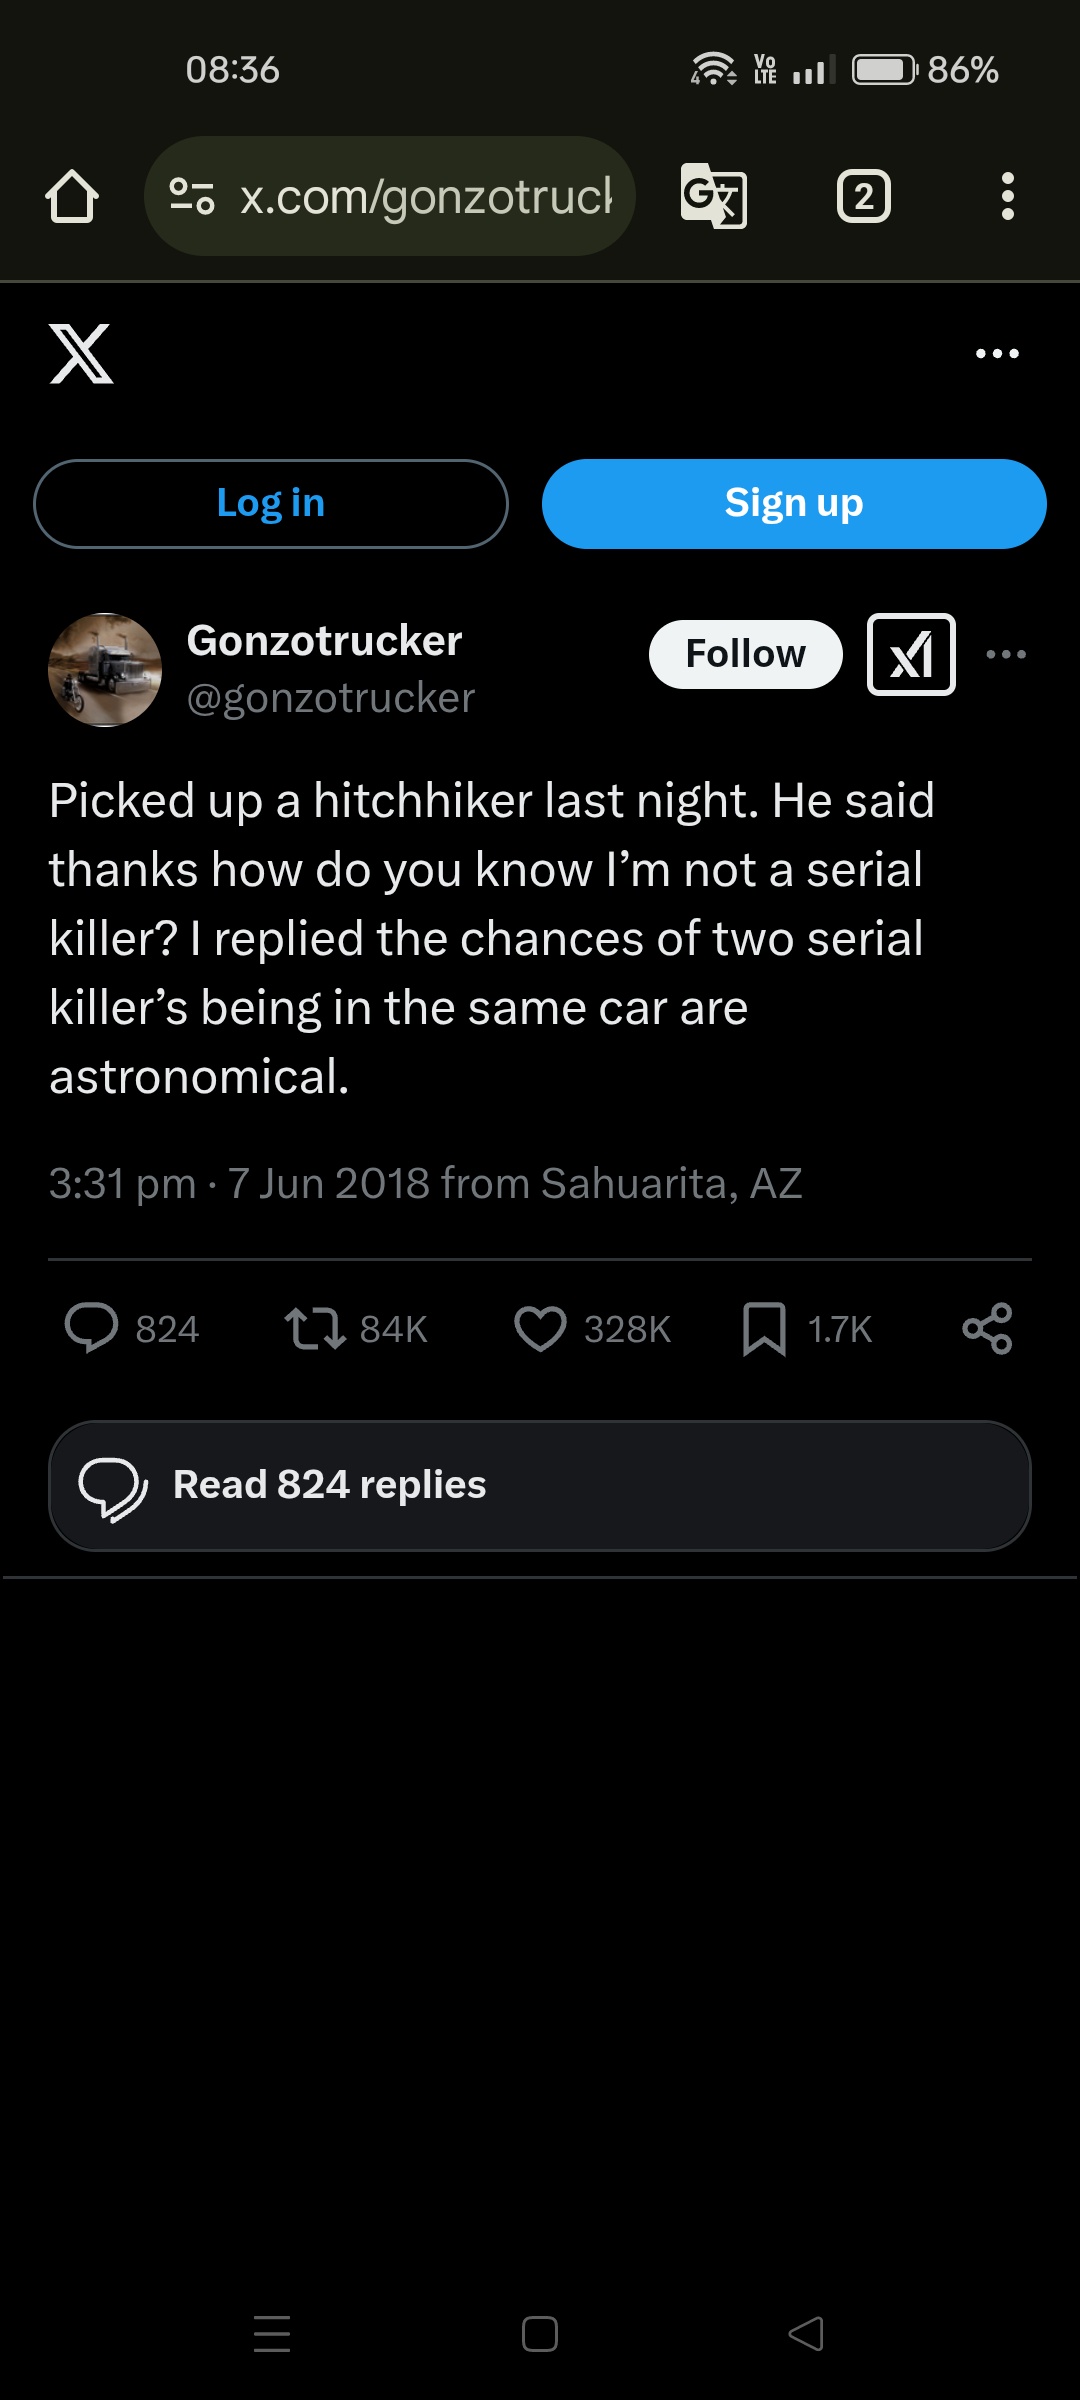
Task: Open the @gonzotrucker handle link
Action: coord(331,698)
